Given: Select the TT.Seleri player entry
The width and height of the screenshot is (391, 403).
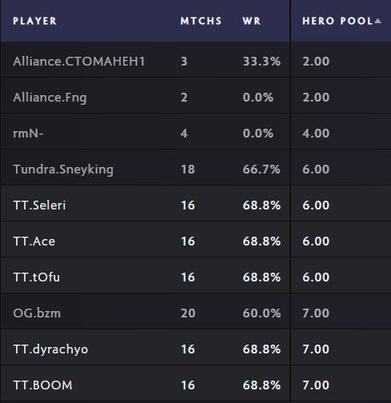Looking at the screenshot, I should click(40, 205).
